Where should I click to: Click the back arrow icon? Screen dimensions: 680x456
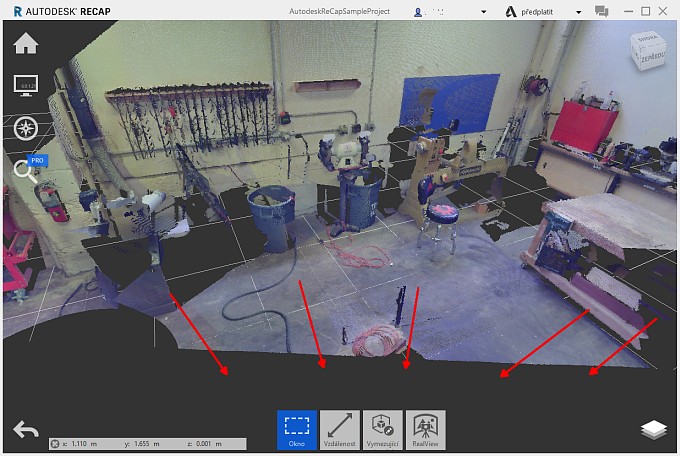[26, 430]
